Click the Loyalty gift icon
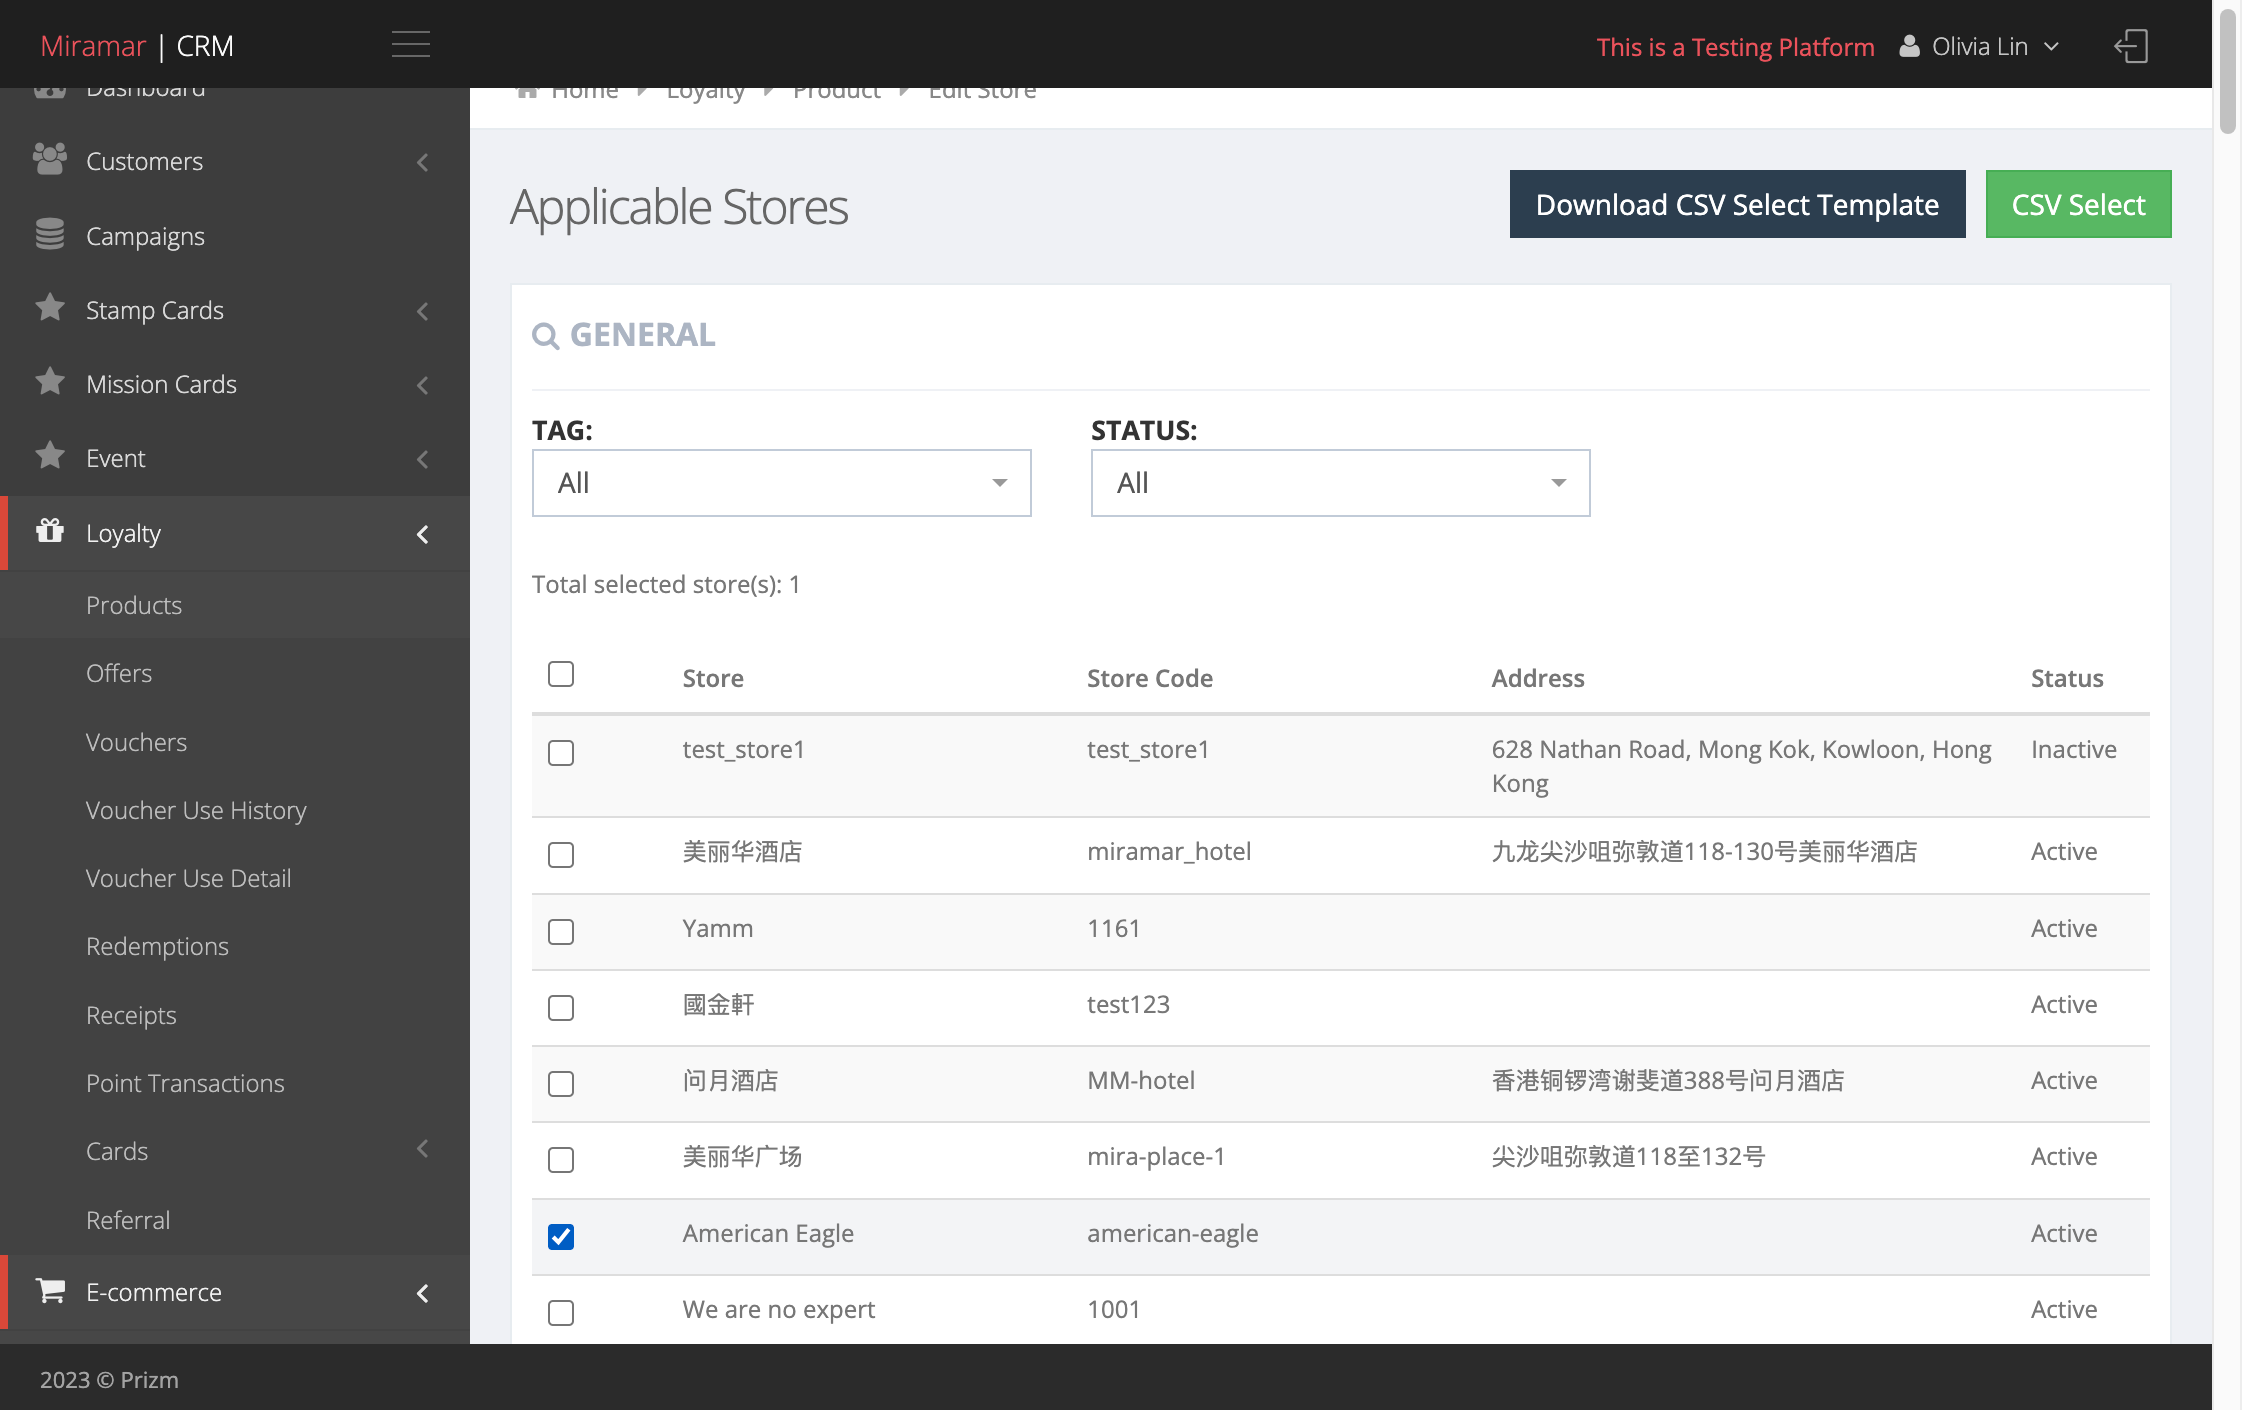The image size is (2242, 1410). [50, 531]
